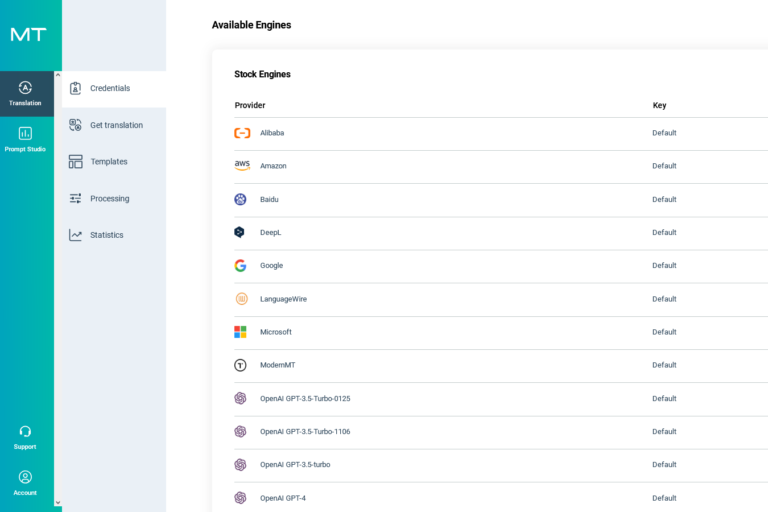Click the ModernMT logo

coord(240,365)
